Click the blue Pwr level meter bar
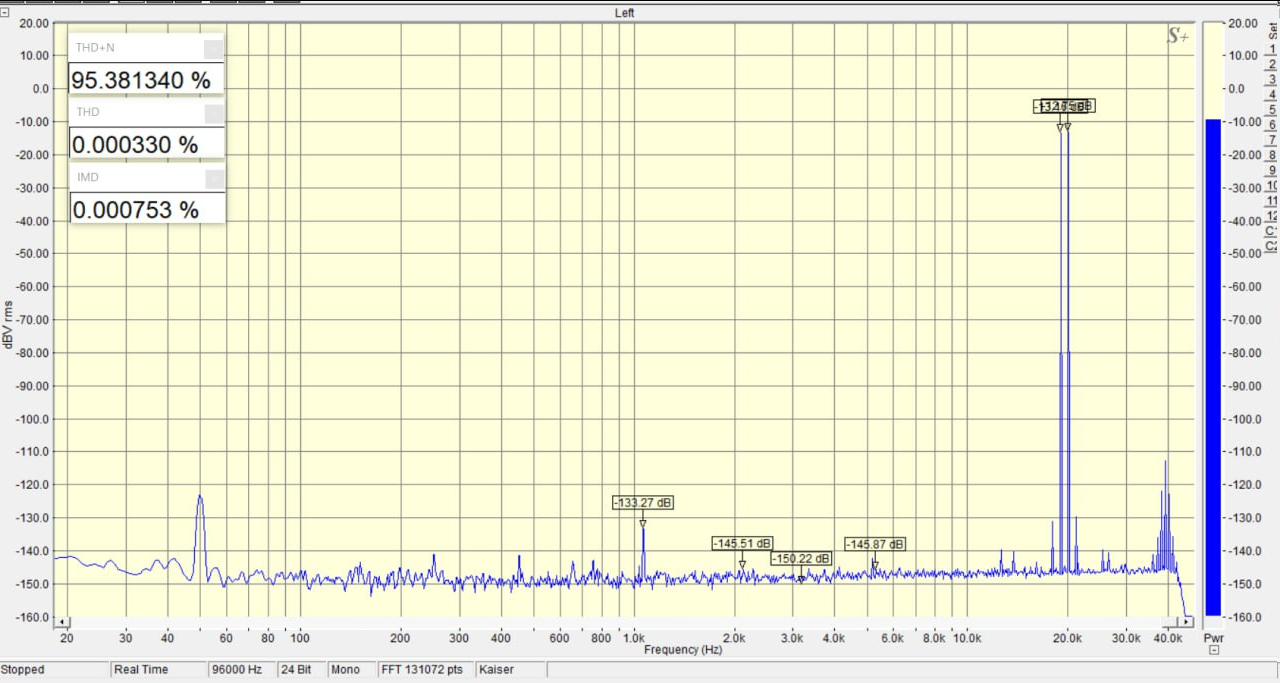Viewport: 1280px width, 683px height. coord(1213,367)
